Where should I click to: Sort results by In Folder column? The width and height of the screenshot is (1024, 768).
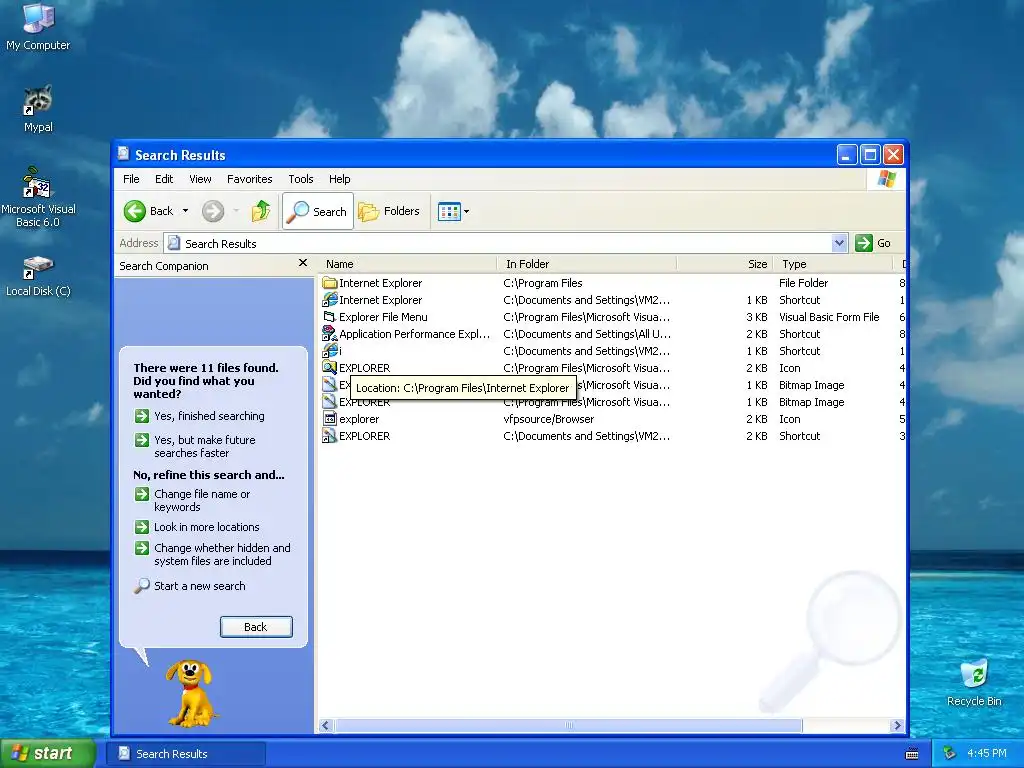click(x=586, y=264)
